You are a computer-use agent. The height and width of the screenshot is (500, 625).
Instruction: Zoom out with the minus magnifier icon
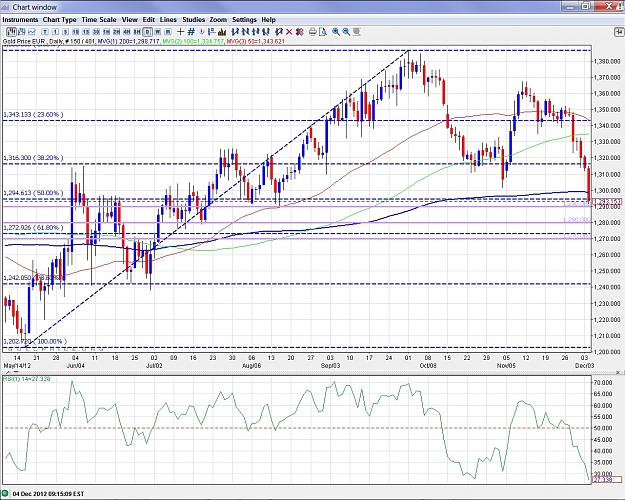coord(346,32)
